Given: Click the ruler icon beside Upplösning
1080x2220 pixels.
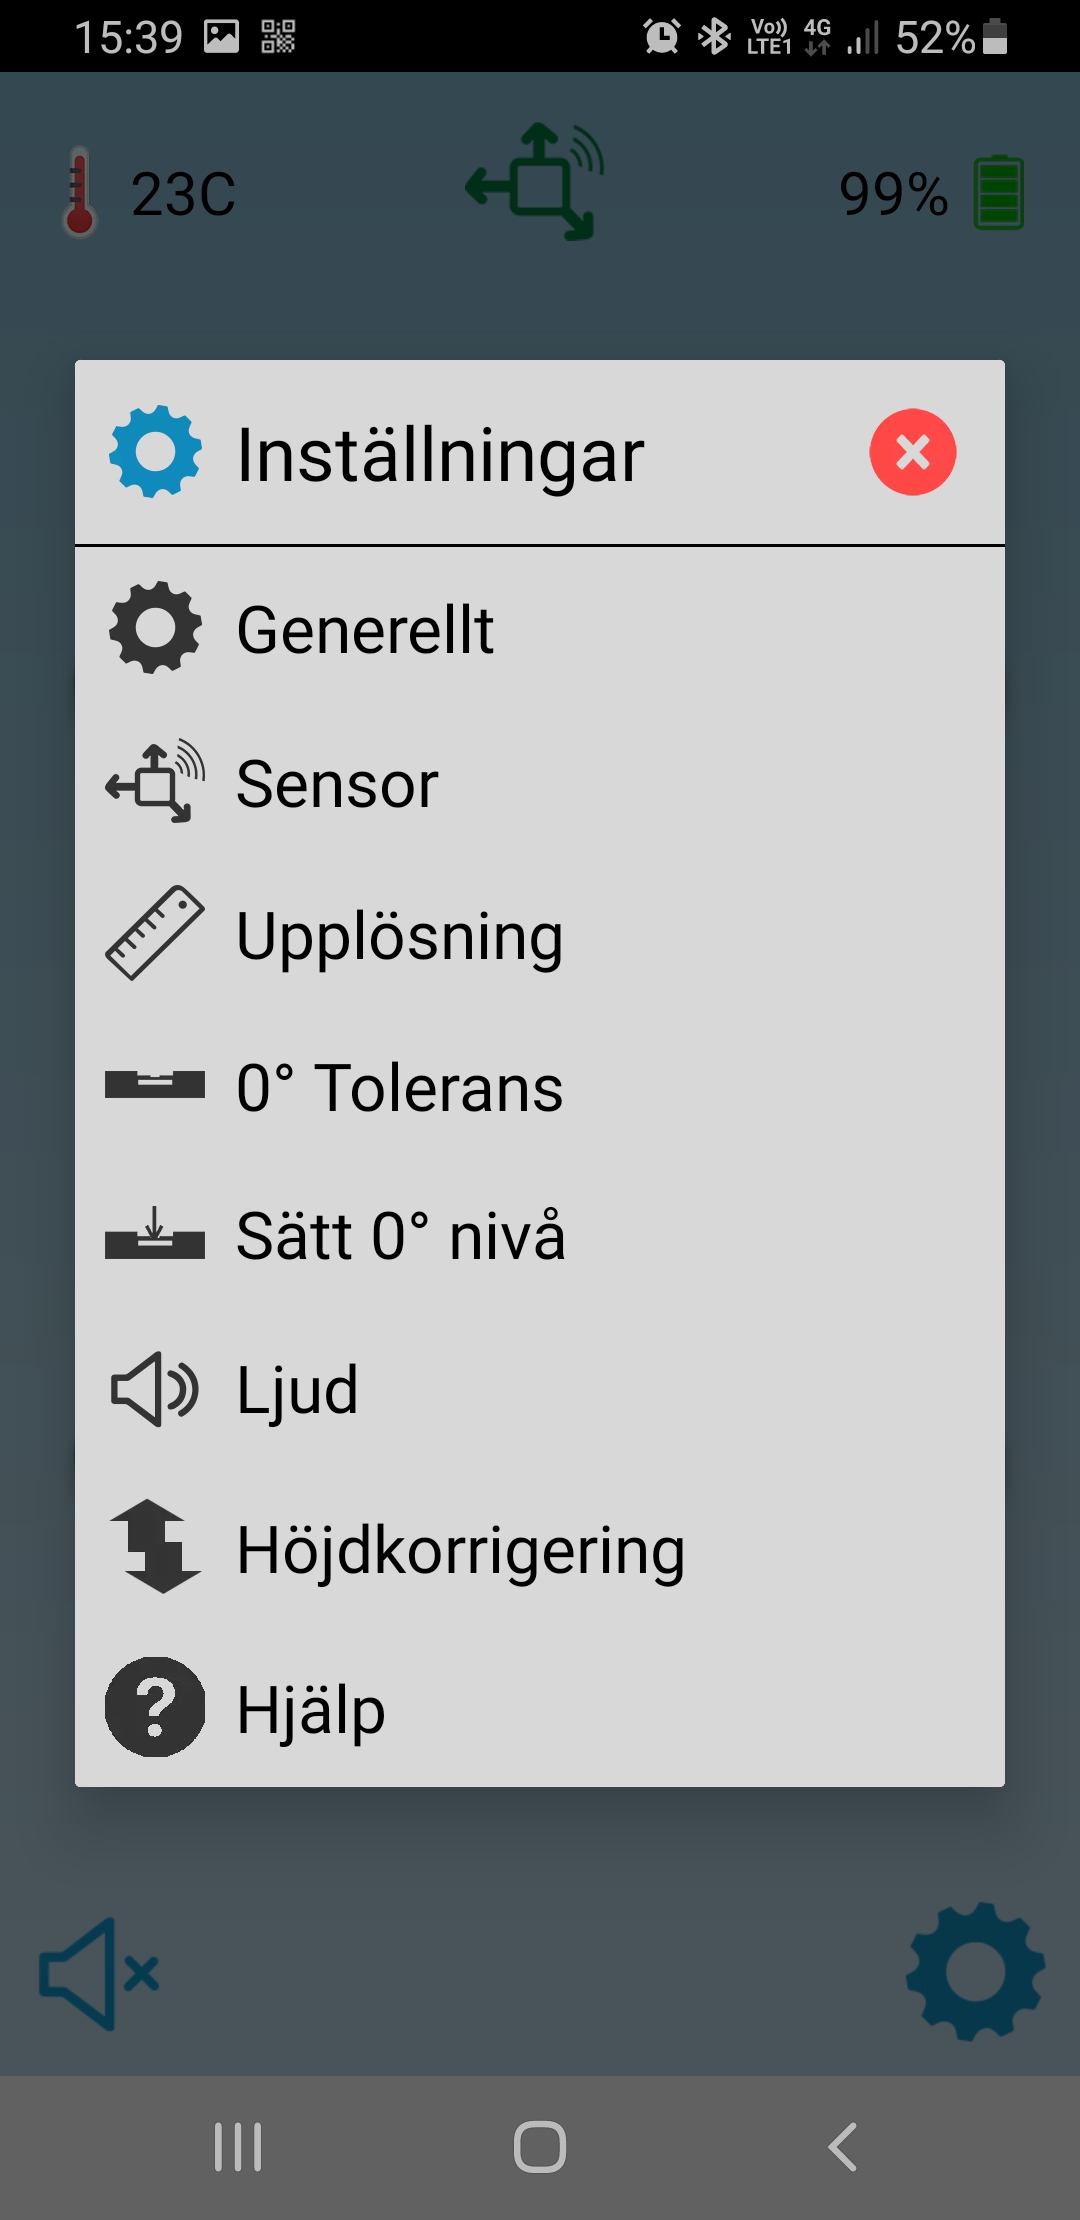Looking at the screenshot, I should point(155,933).
